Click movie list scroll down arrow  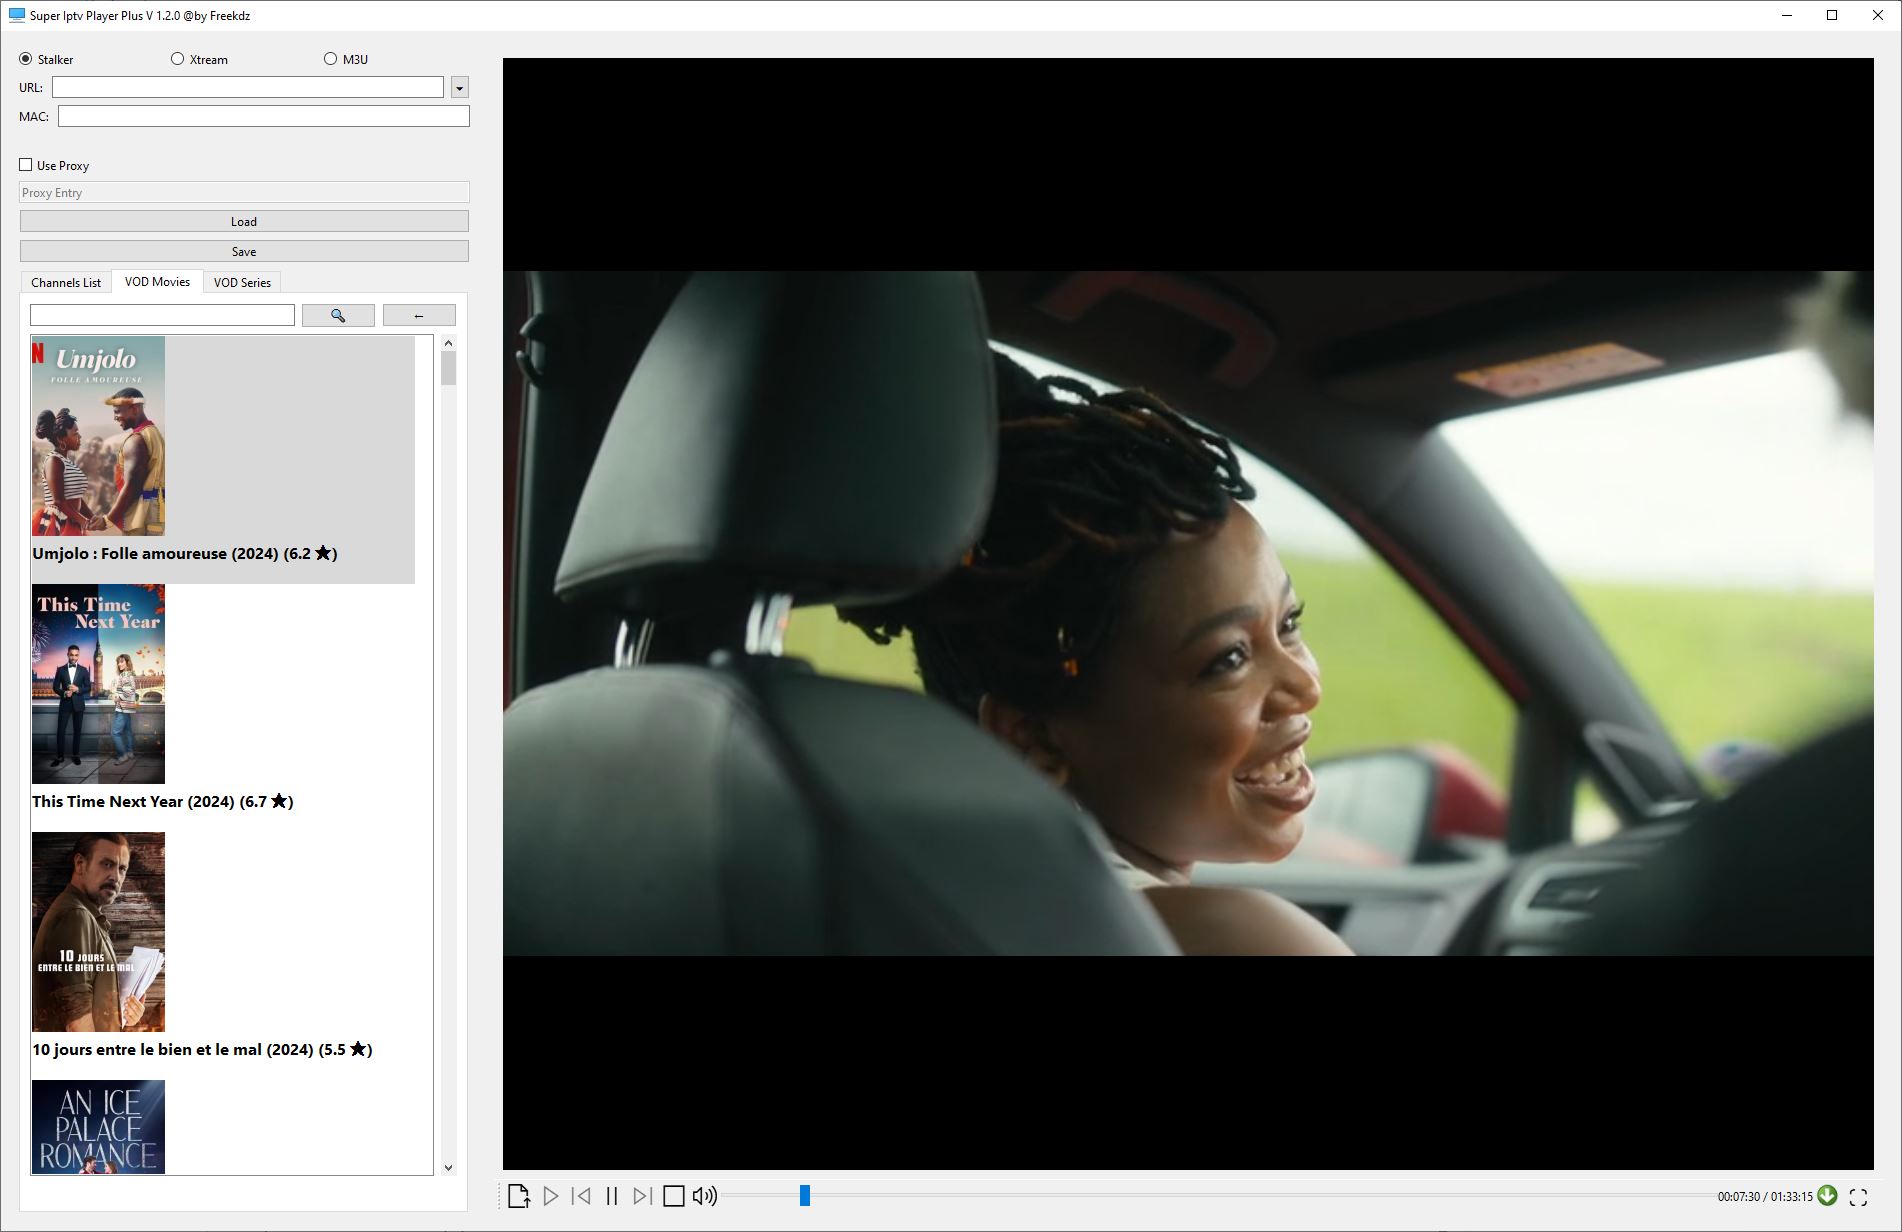click(448, 1167)
